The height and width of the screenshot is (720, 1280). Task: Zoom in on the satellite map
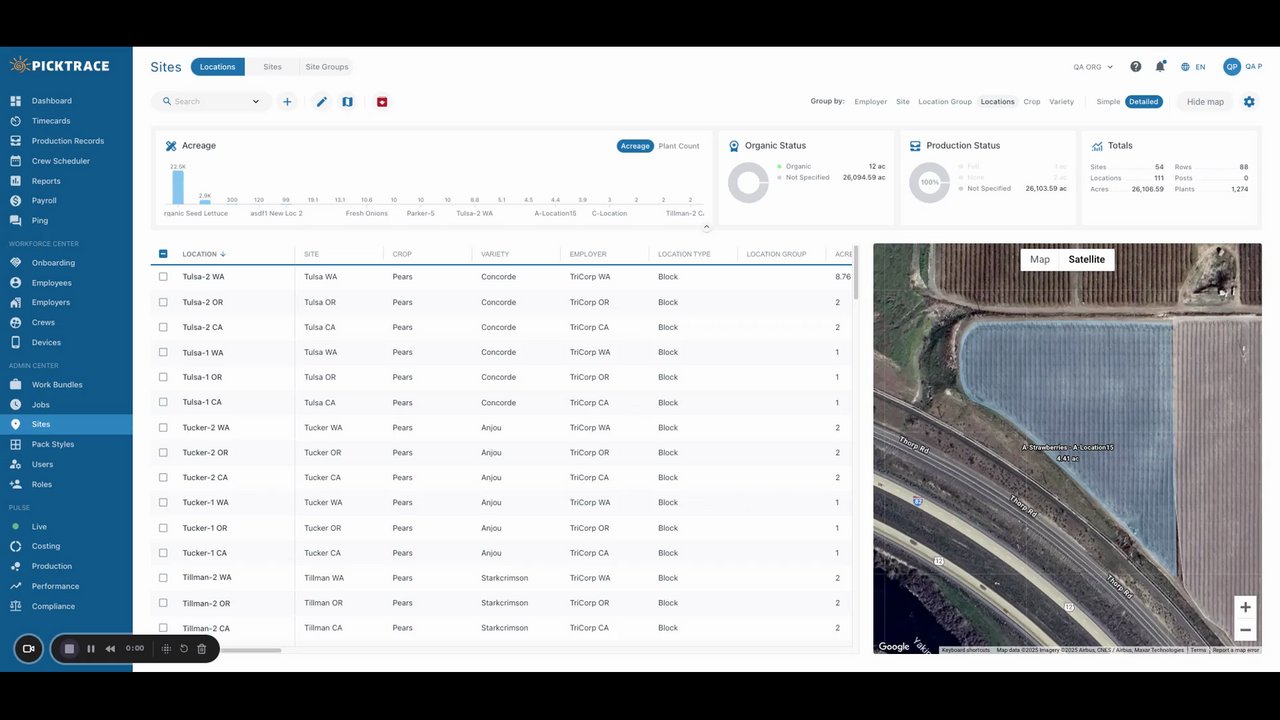pos(1245,607)
